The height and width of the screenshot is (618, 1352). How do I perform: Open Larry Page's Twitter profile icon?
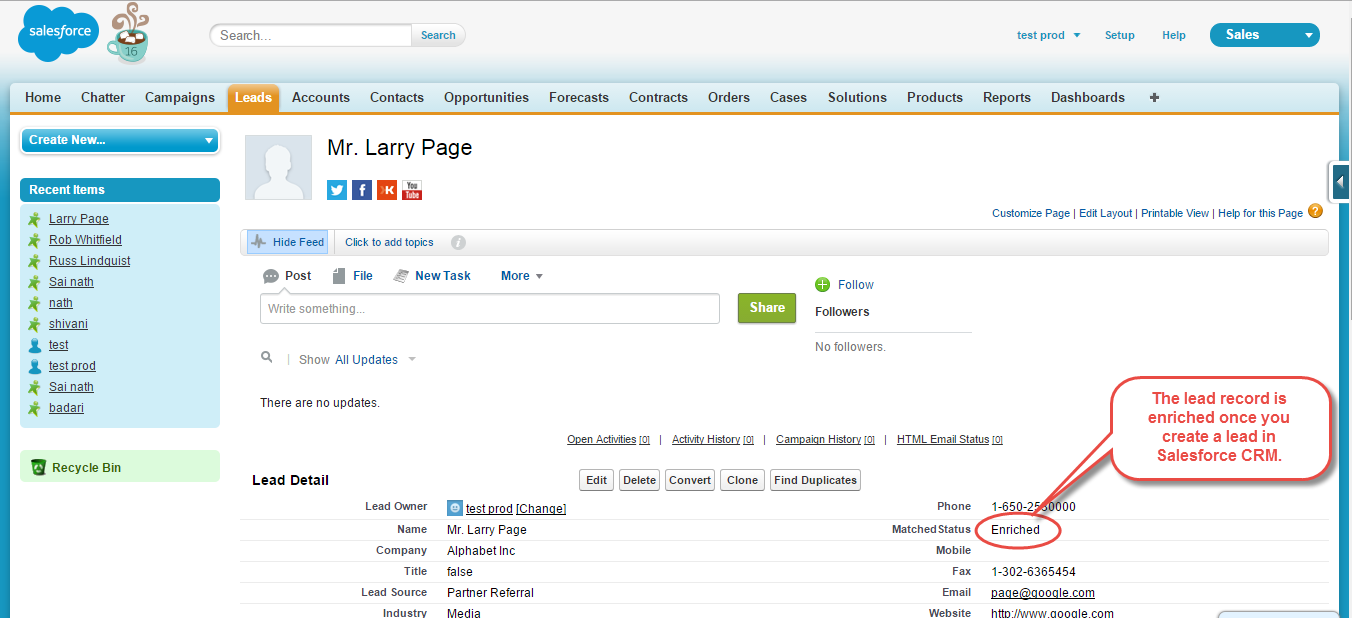tap(337, 190)
